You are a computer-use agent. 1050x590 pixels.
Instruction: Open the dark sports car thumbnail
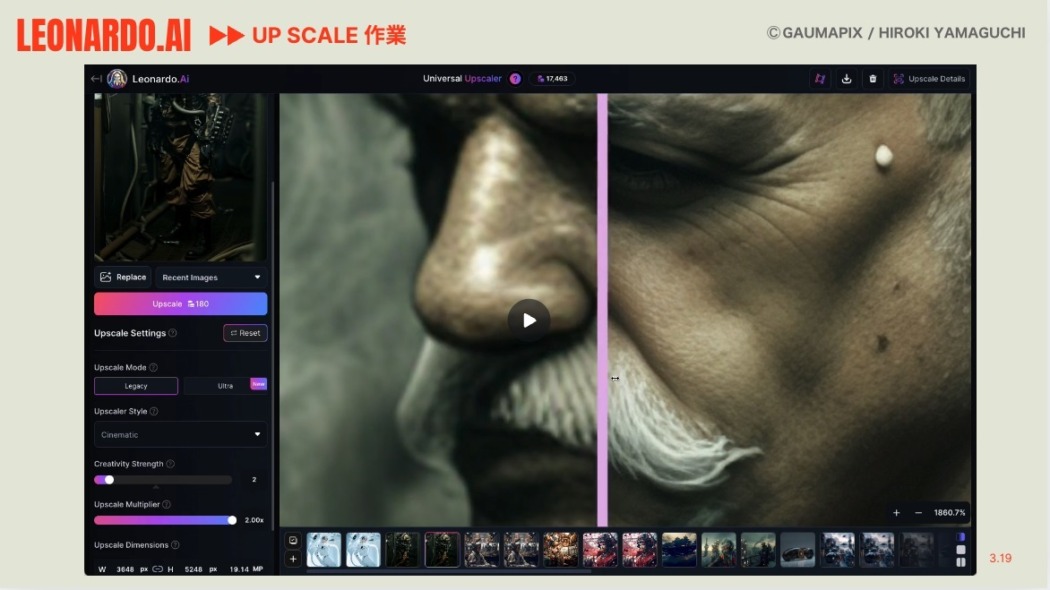pyautogui.click(x=798, y=550)
